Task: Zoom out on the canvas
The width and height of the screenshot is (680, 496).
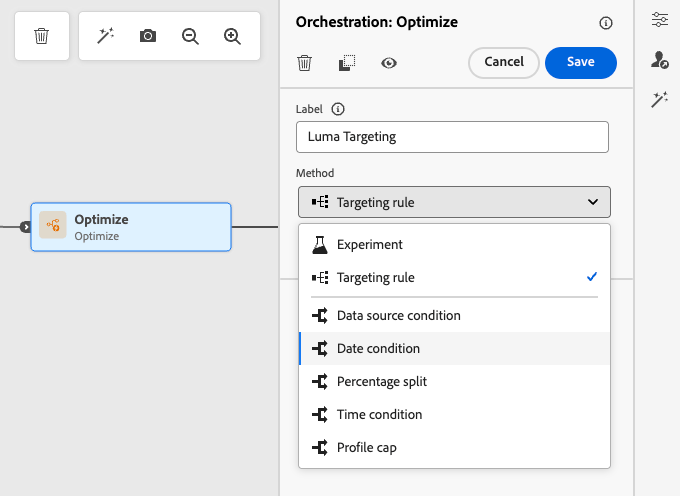Action: click(190, 36)
